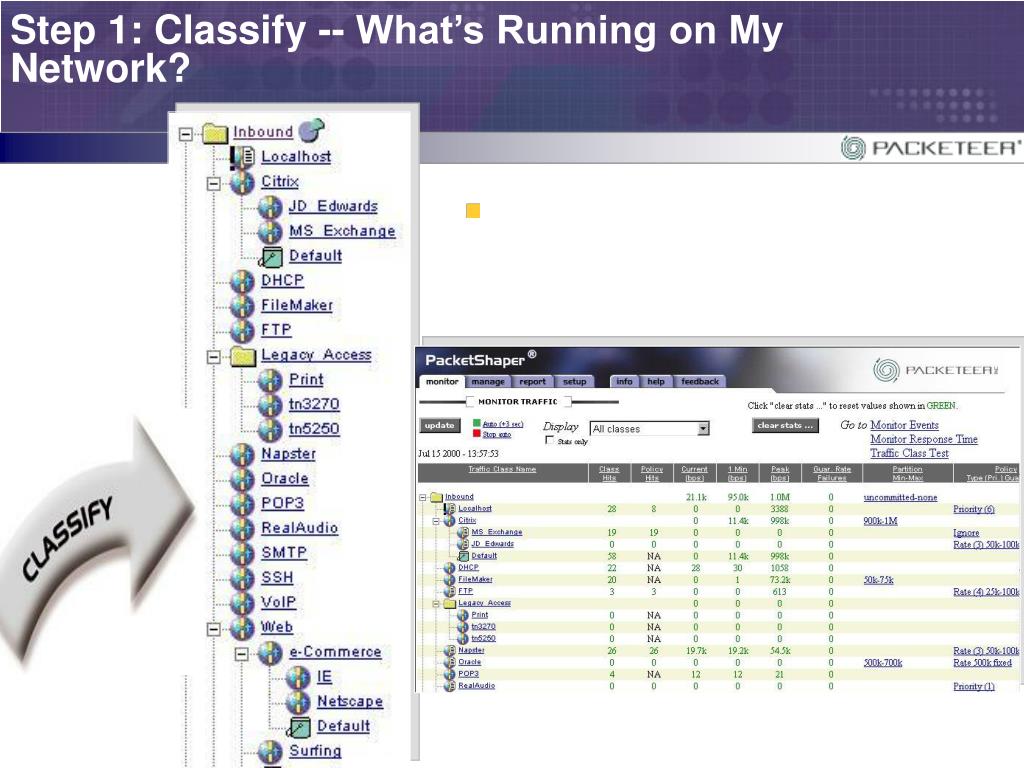Click the MS_Exchange globe icon in large tree
The image size is (1024, 768).
pos(270,231)
